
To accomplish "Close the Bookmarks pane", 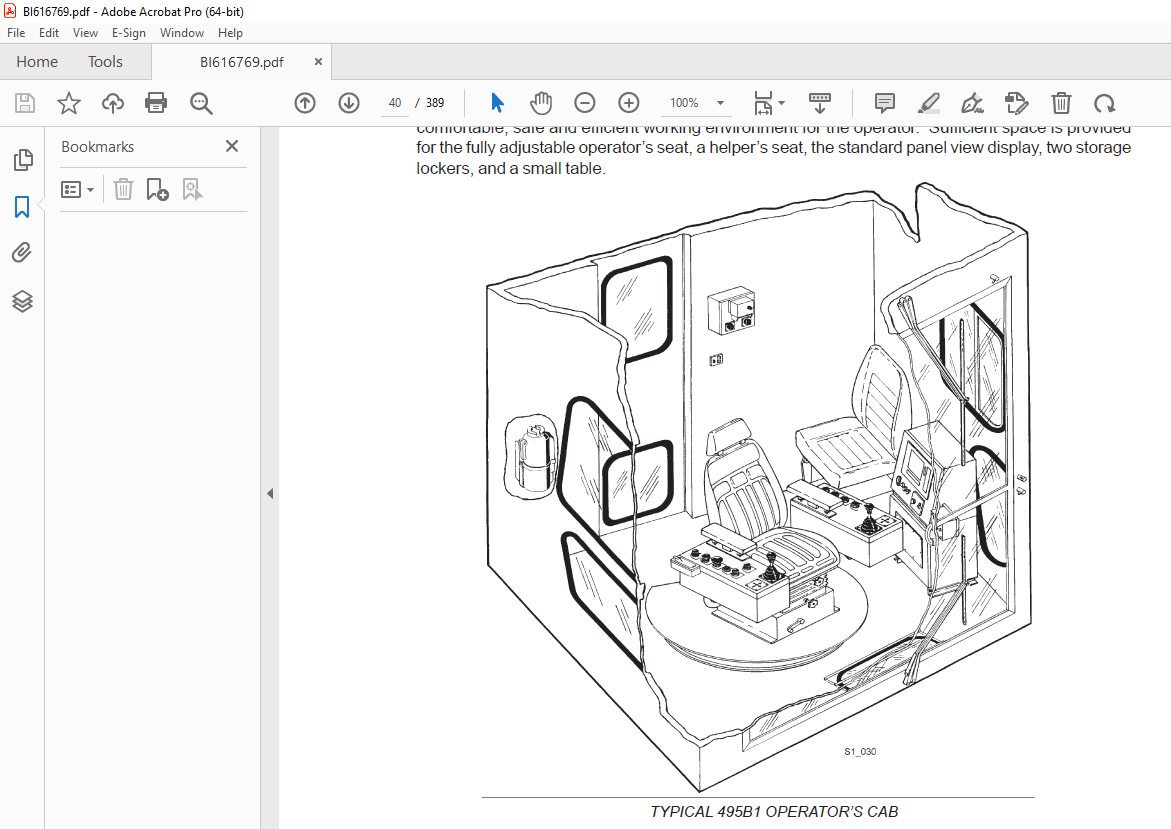I will (232, 146).
